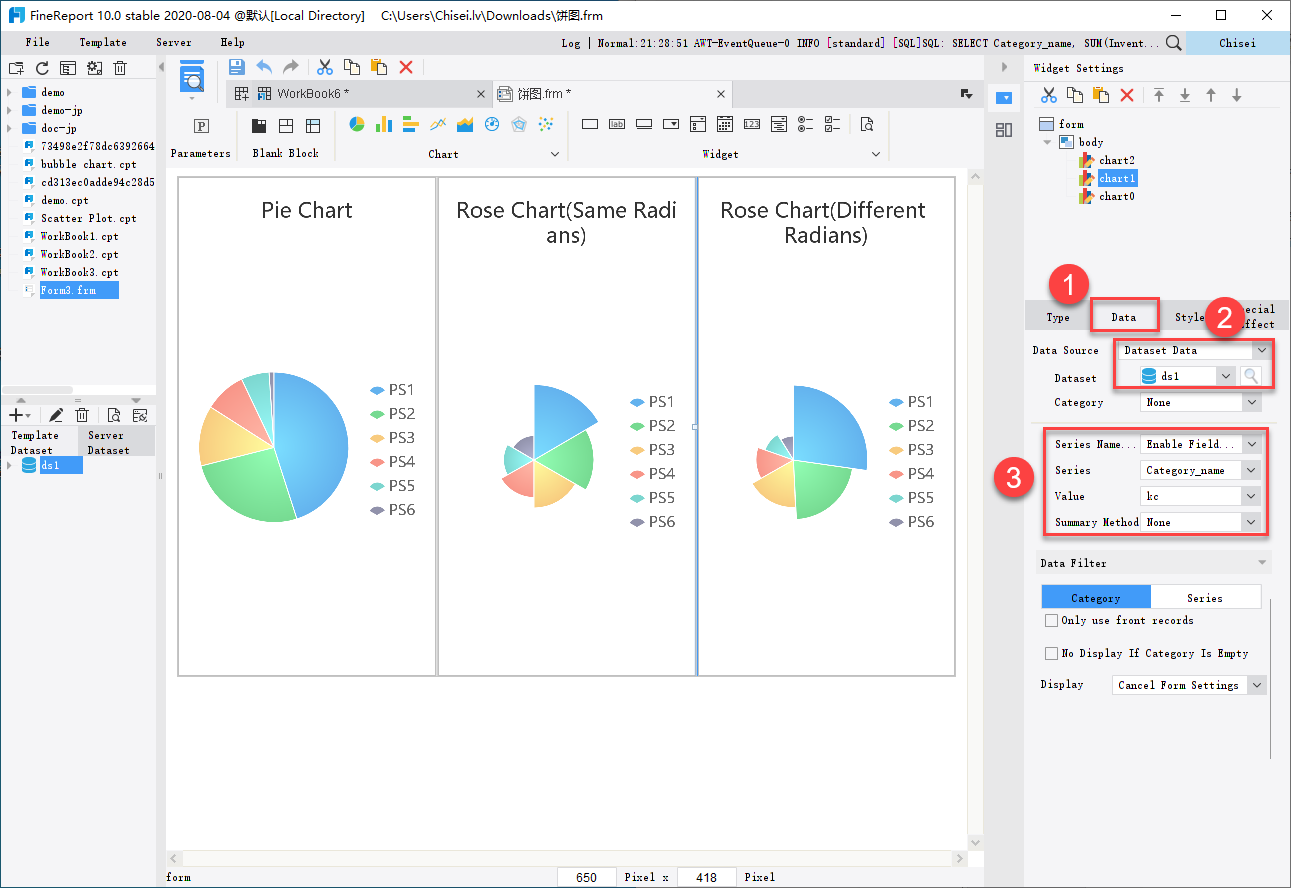Image resolution: width=1291 pixels, height=888 pixels.
Task: Select the Gauge chart icon
Action: pyautogui.click(x=491, y=124)
